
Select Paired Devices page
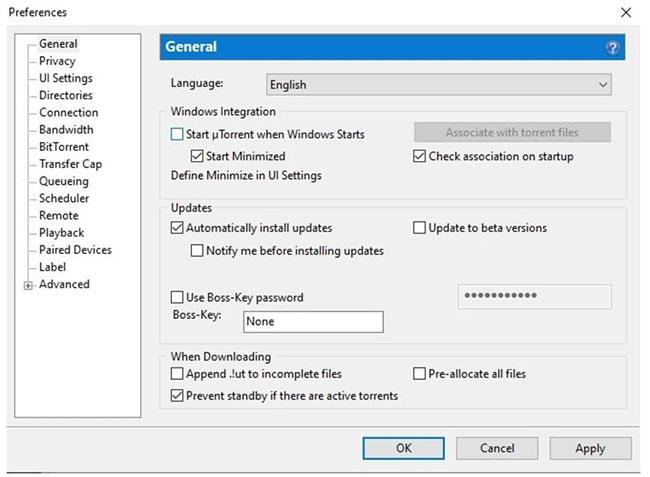pos(75,250)
